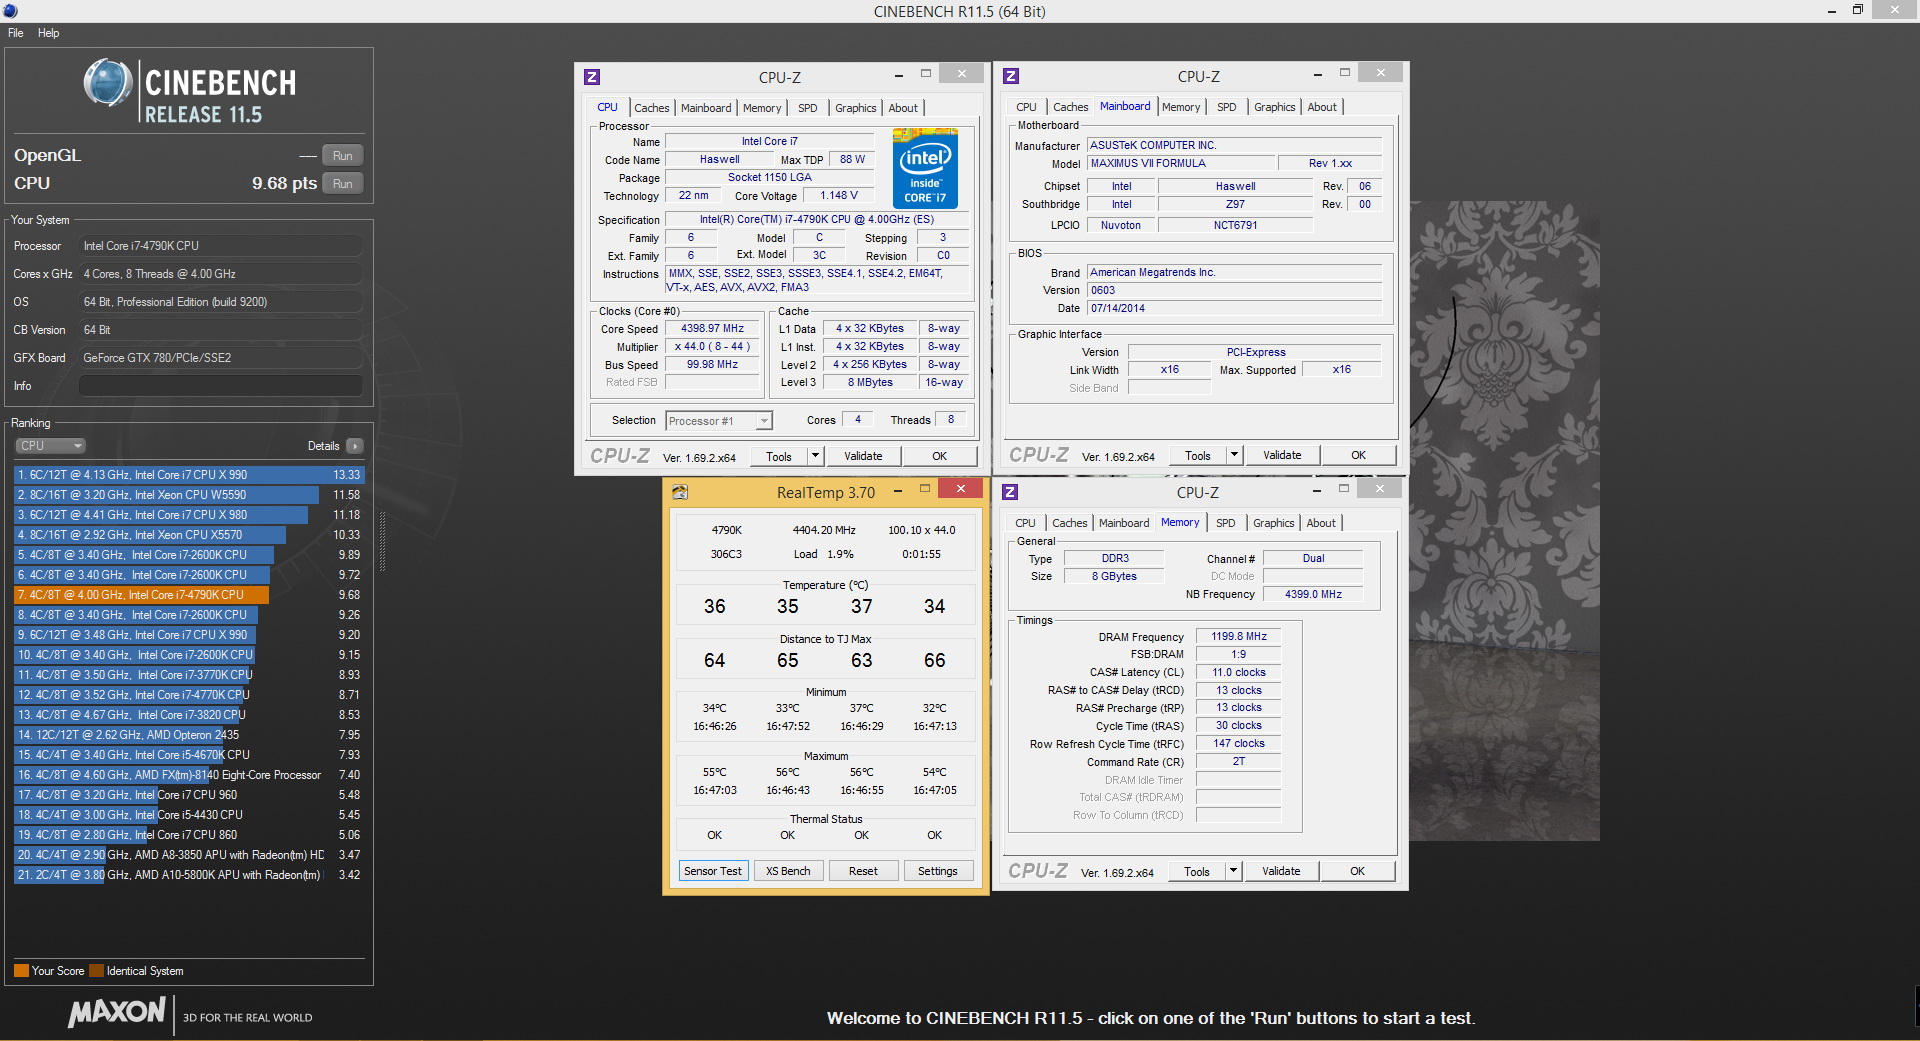
Task: Click OK in the Memory CPU-Z window
Action: pyautogui.click(x=1357, y=871)
